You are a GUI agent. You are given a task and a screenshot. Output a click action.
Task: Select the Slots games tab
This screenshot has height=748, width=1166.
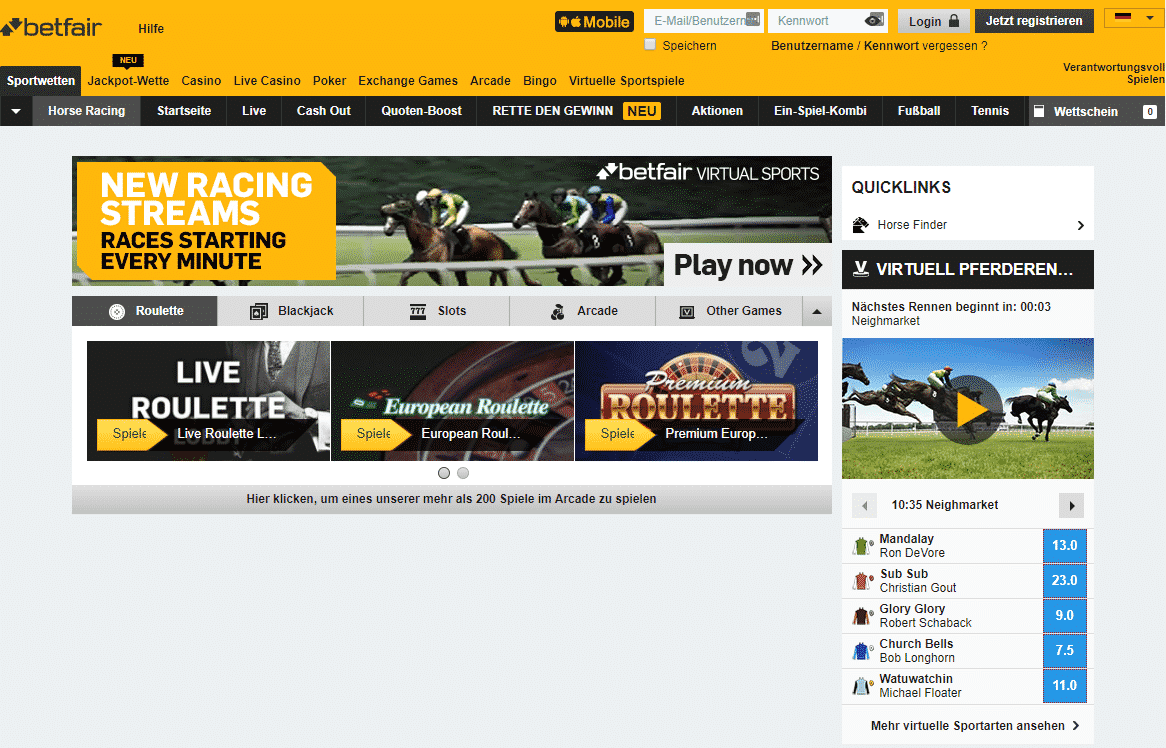click(437, 311)
